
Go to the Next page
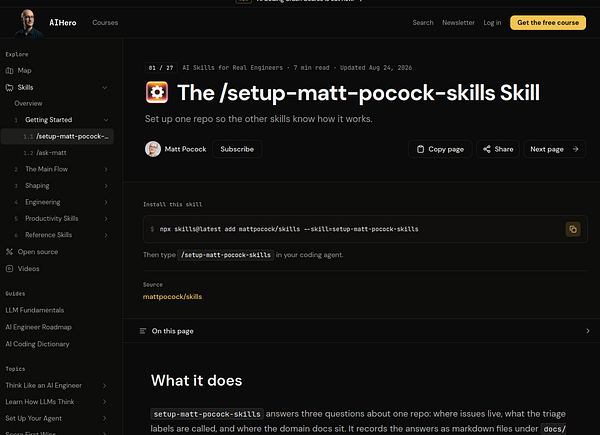point(554,149)
